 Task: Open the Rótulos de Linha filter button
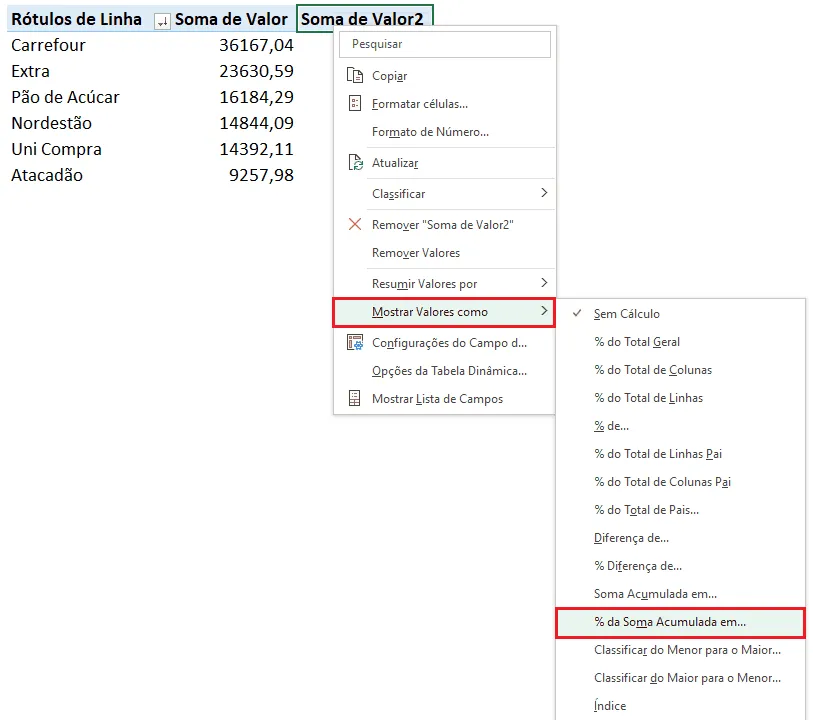162,21
